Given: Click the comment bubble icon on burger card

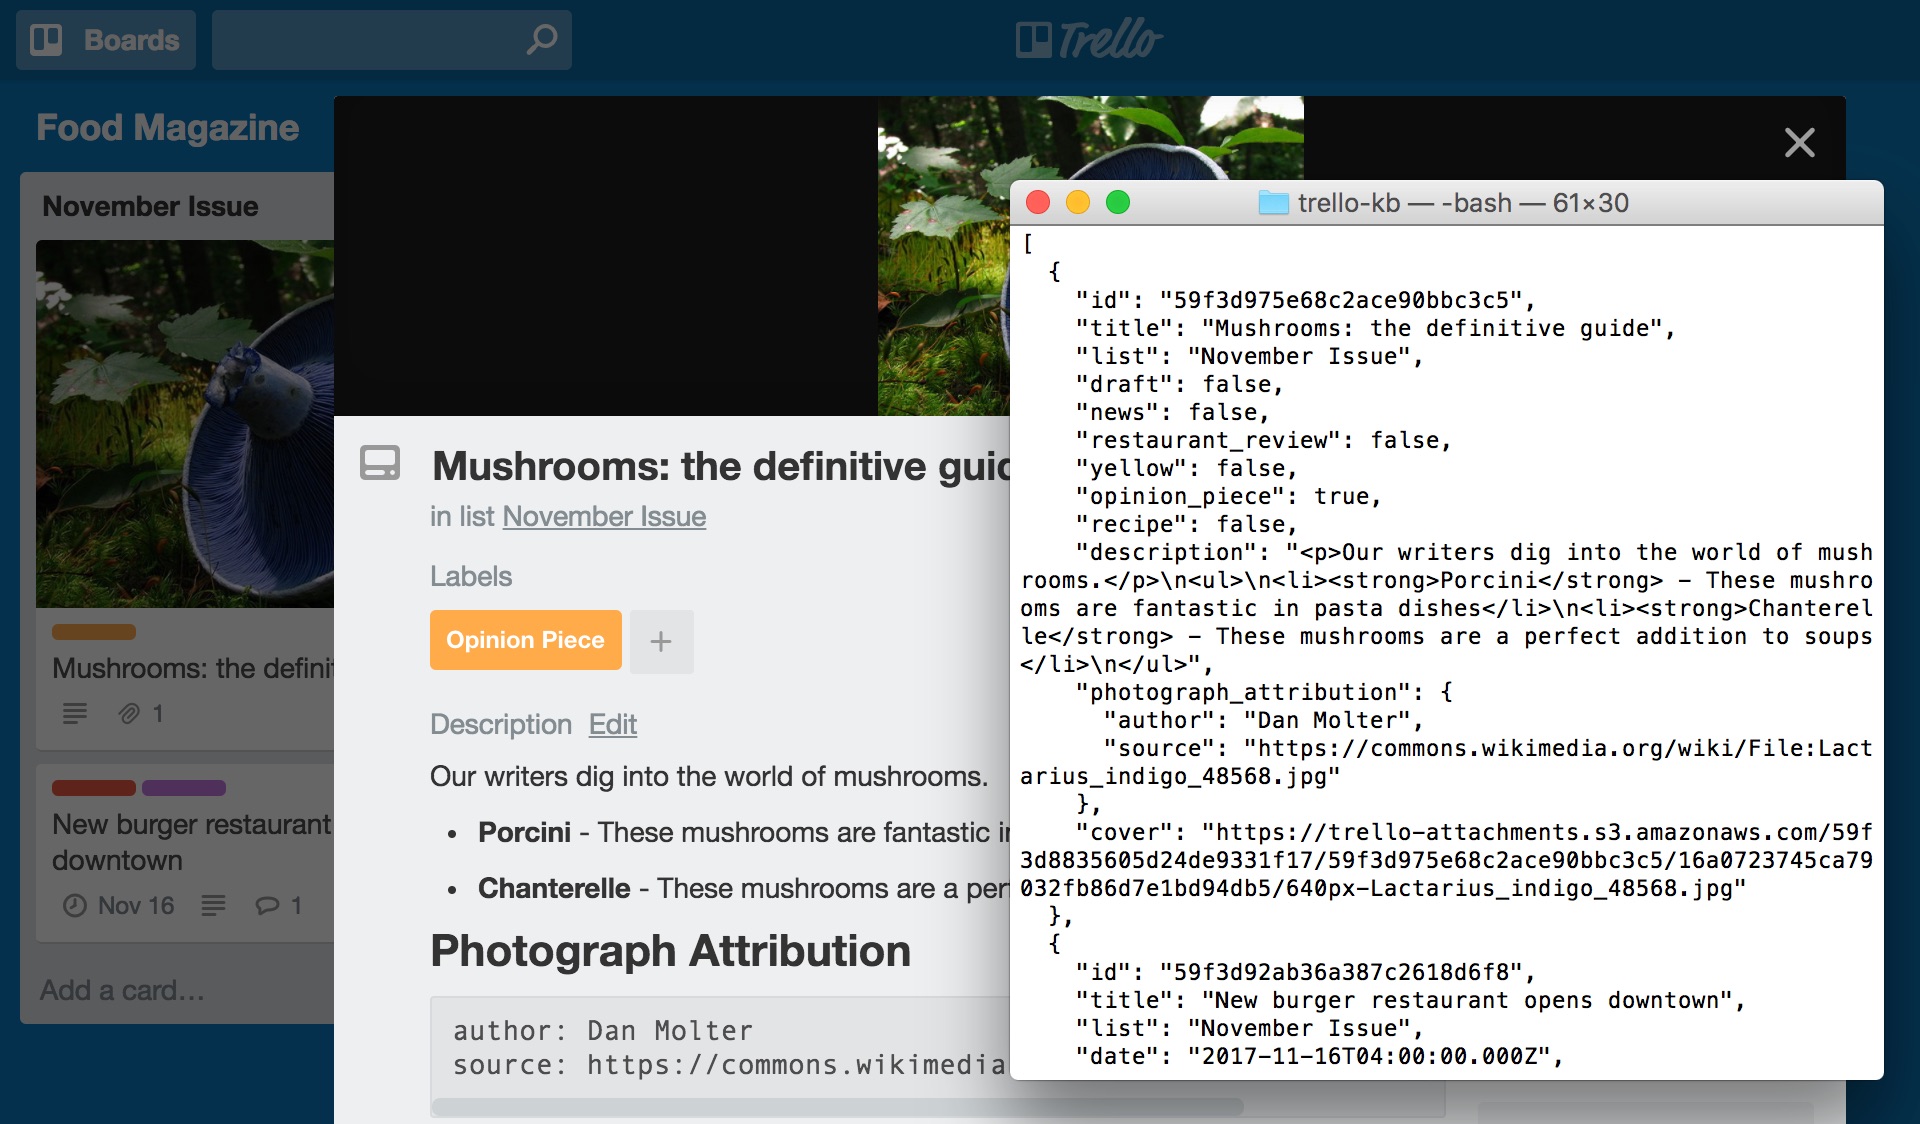Looking at the screenshot, I should (x=267, y=905).
